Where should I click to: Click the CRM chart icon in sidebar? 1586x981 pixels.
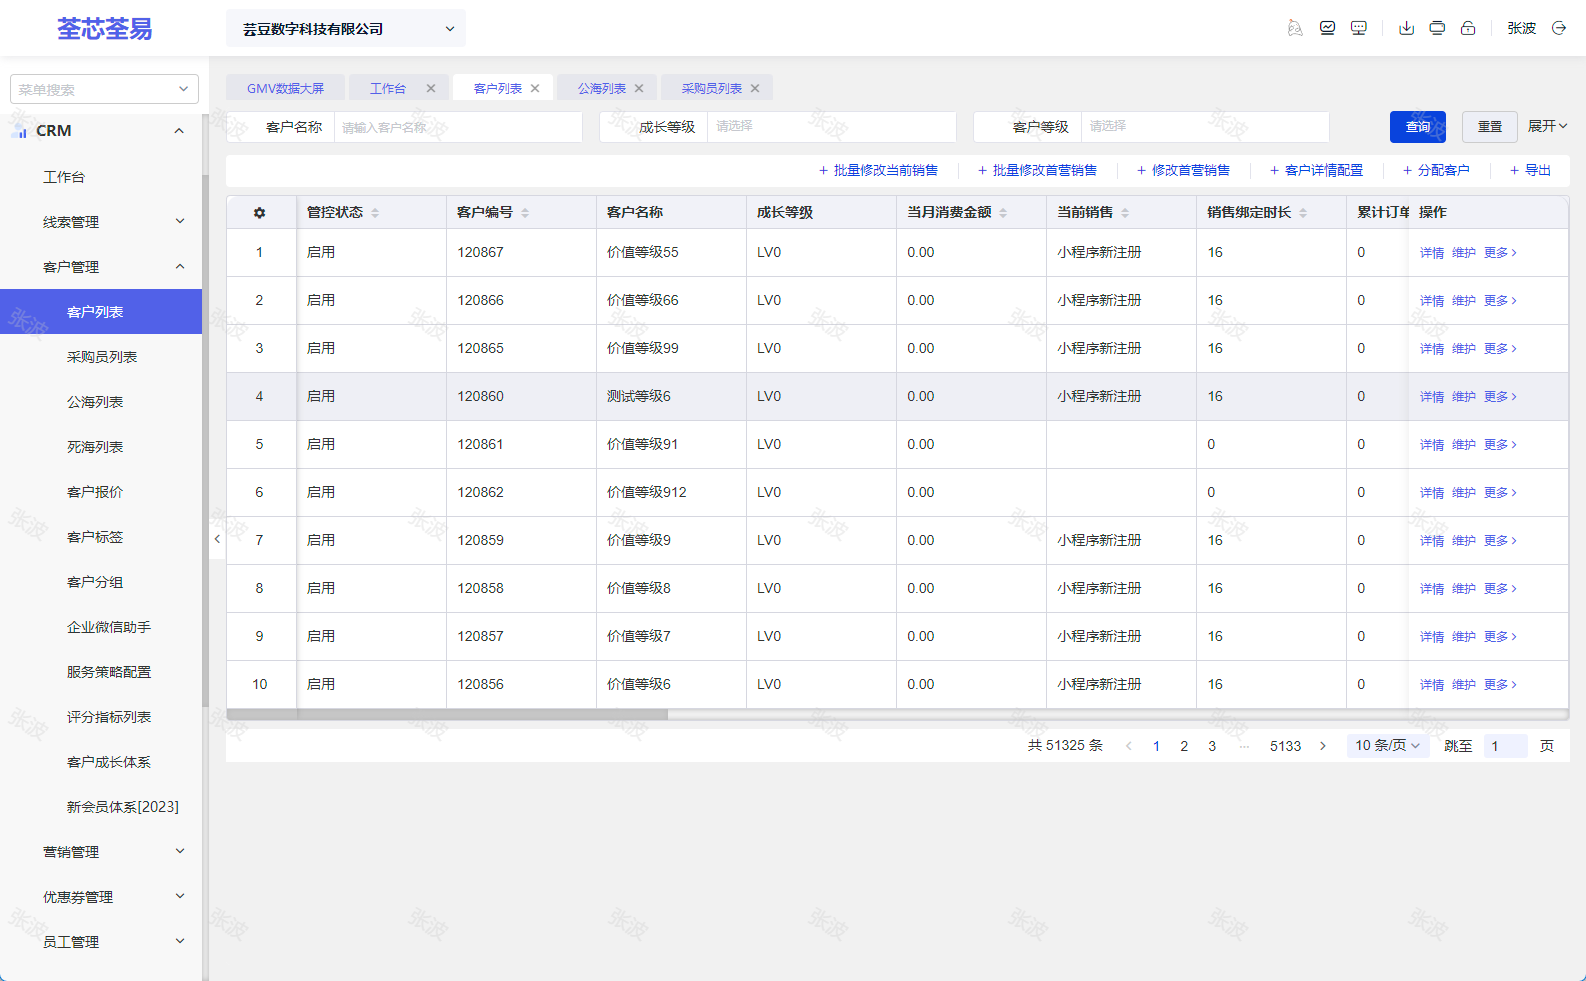pos(21,131)
